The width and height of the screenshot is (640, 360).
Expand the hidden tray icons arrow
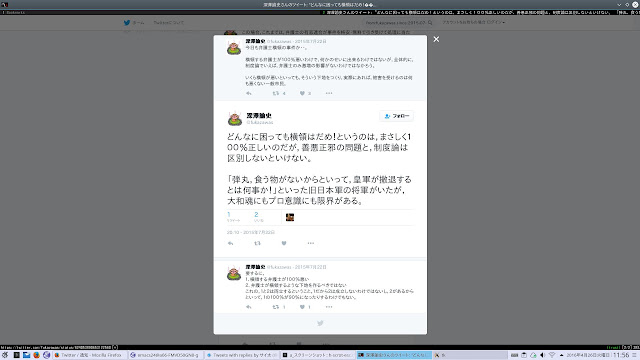tap(562, 355)
